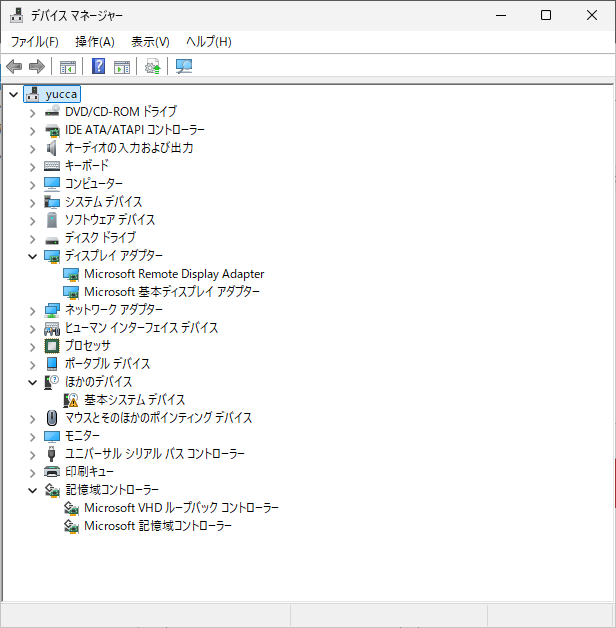Click the IDE ATA/ATAPI controller icon
The height and width of the screenshot is (628, 616).
52,130
